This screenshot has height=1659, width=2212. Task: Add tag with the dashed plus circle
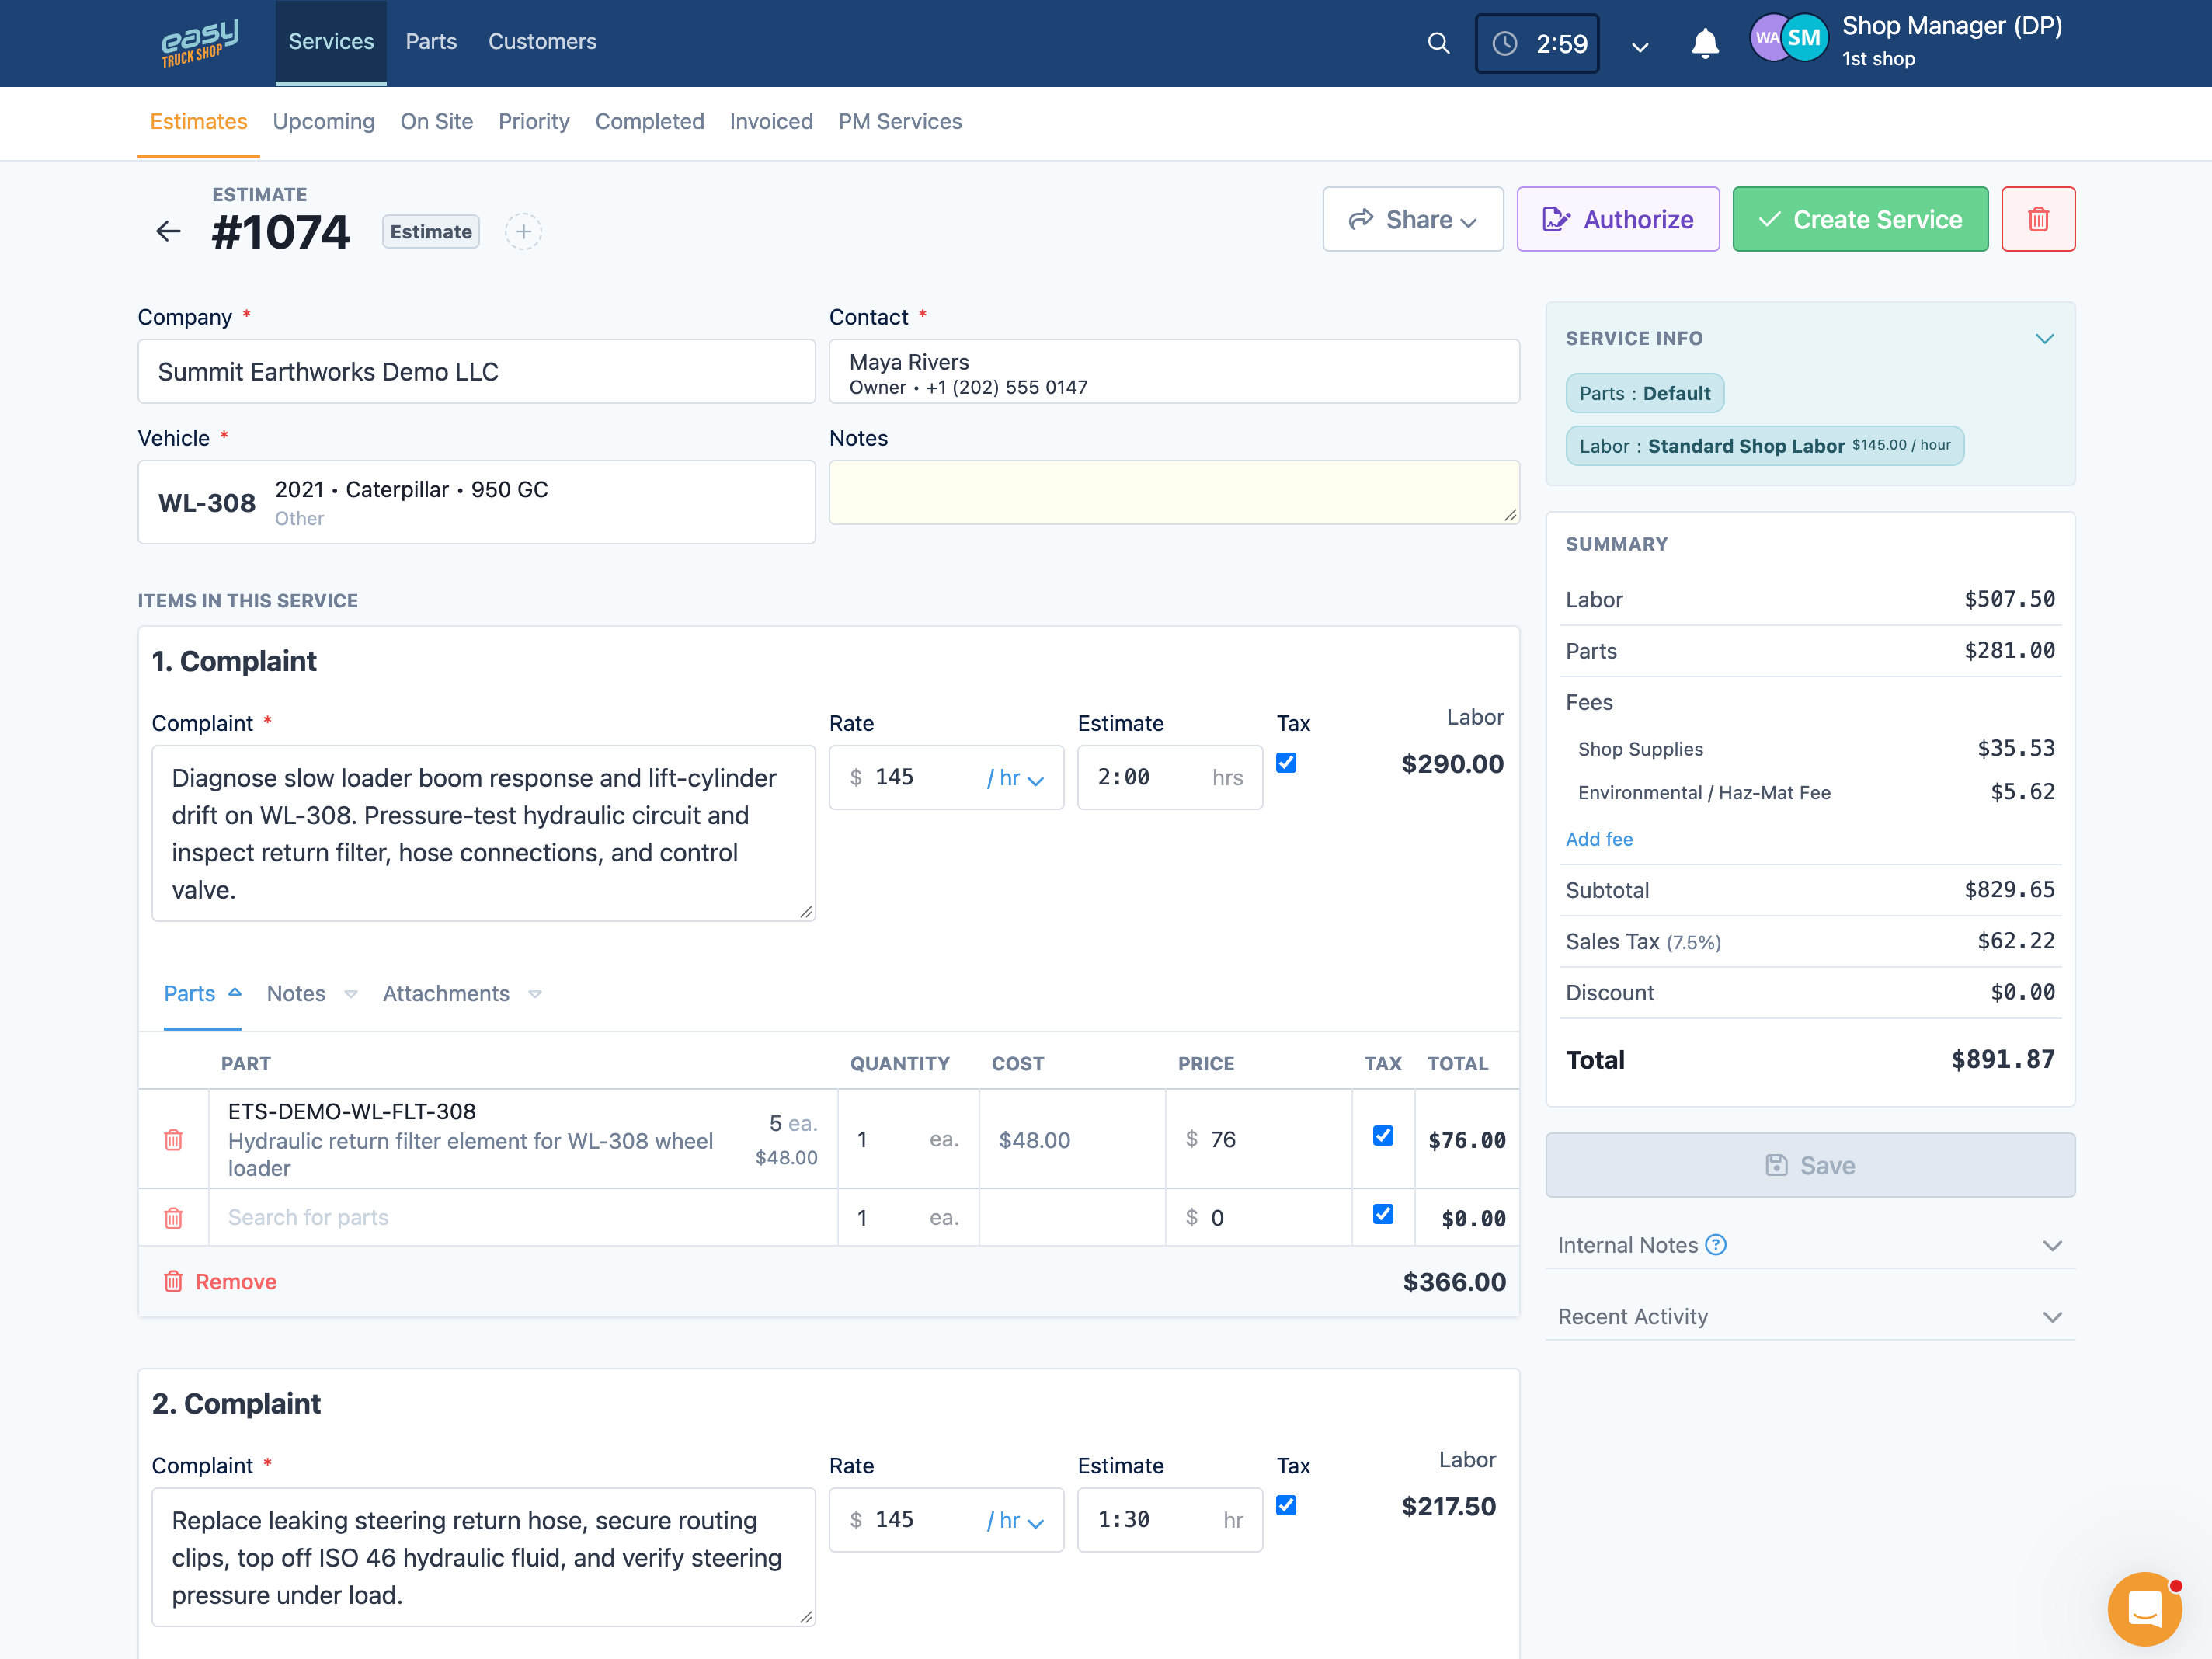(523, 232)
